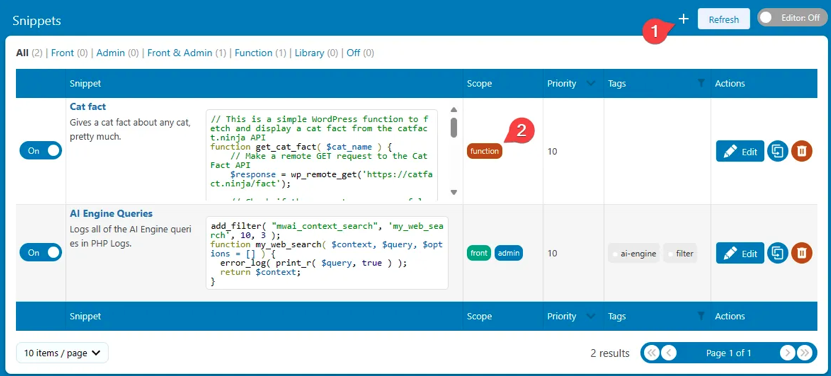
Task: Click the Cat fact description text
Action: (x=130, y=130)
